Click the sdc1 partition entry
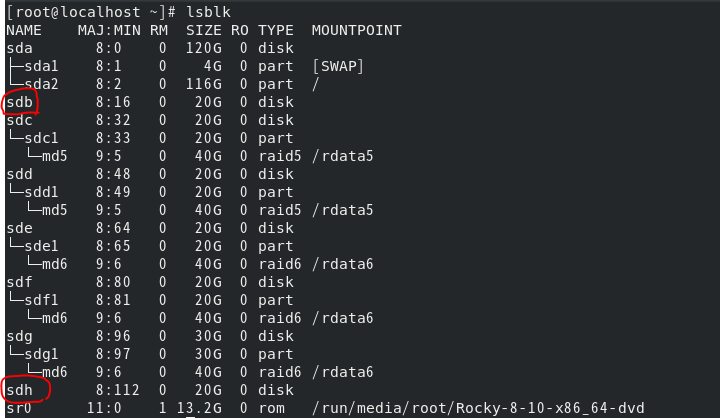Image resolution: width=720 pixels, height=418 pixels. pos(41,138)
